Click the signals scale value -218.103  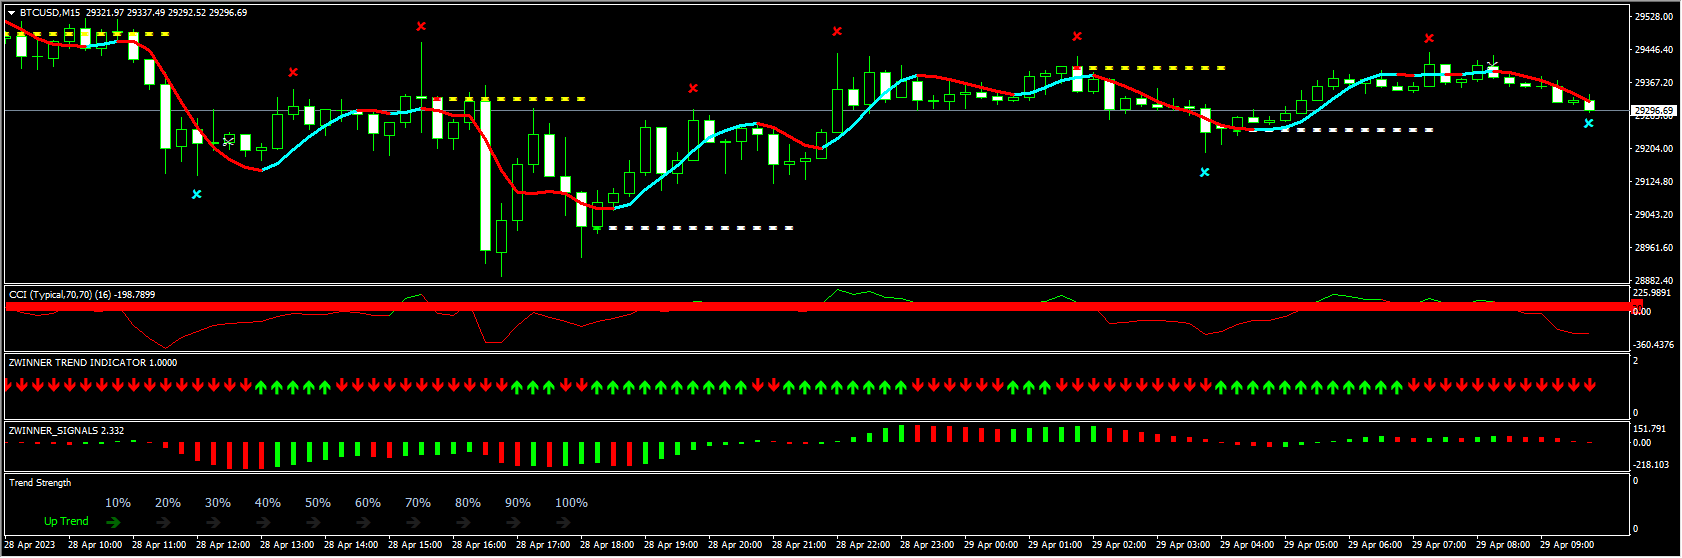click(x=1651, y=465)
